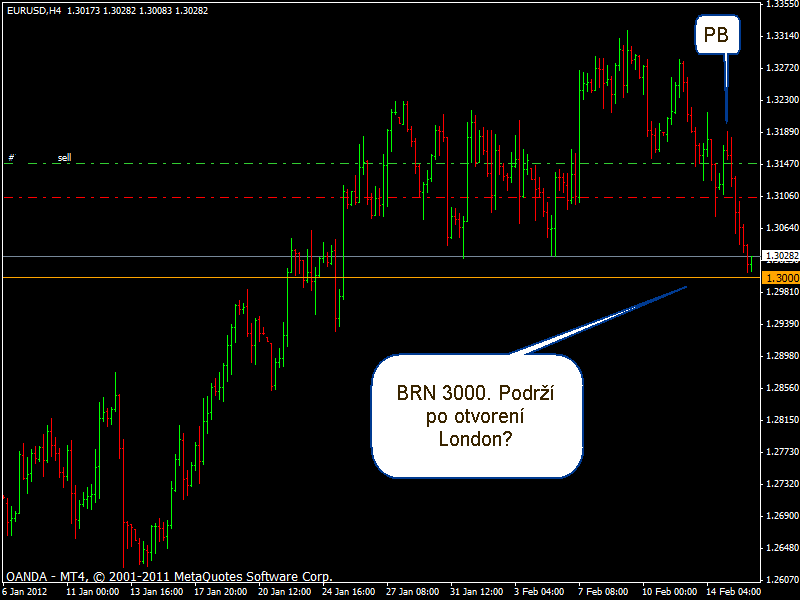
Task: Click the orange 1.3000 price tag
Action: click(x=781, y=278)
